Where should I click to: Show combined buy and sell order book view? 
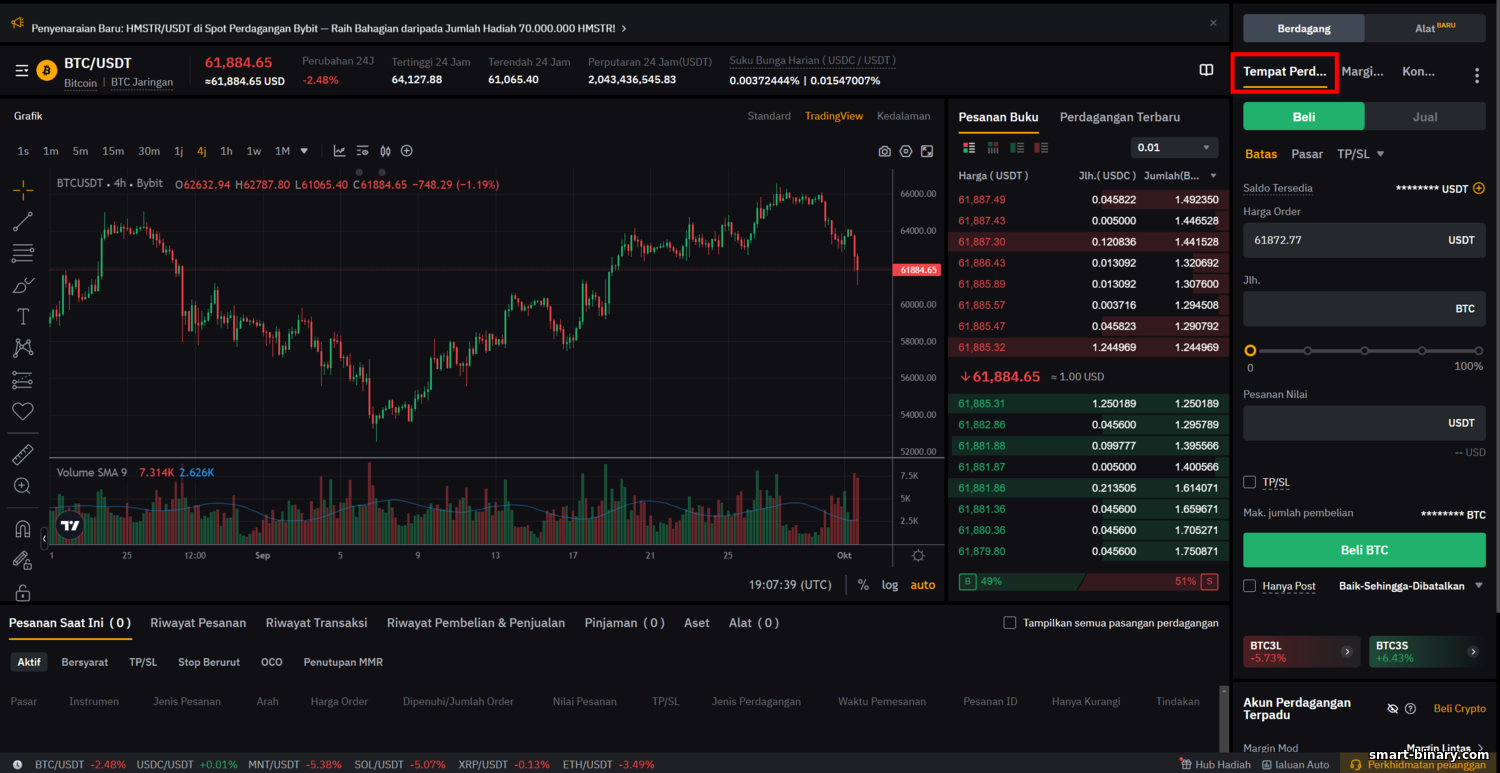[968, 148]
